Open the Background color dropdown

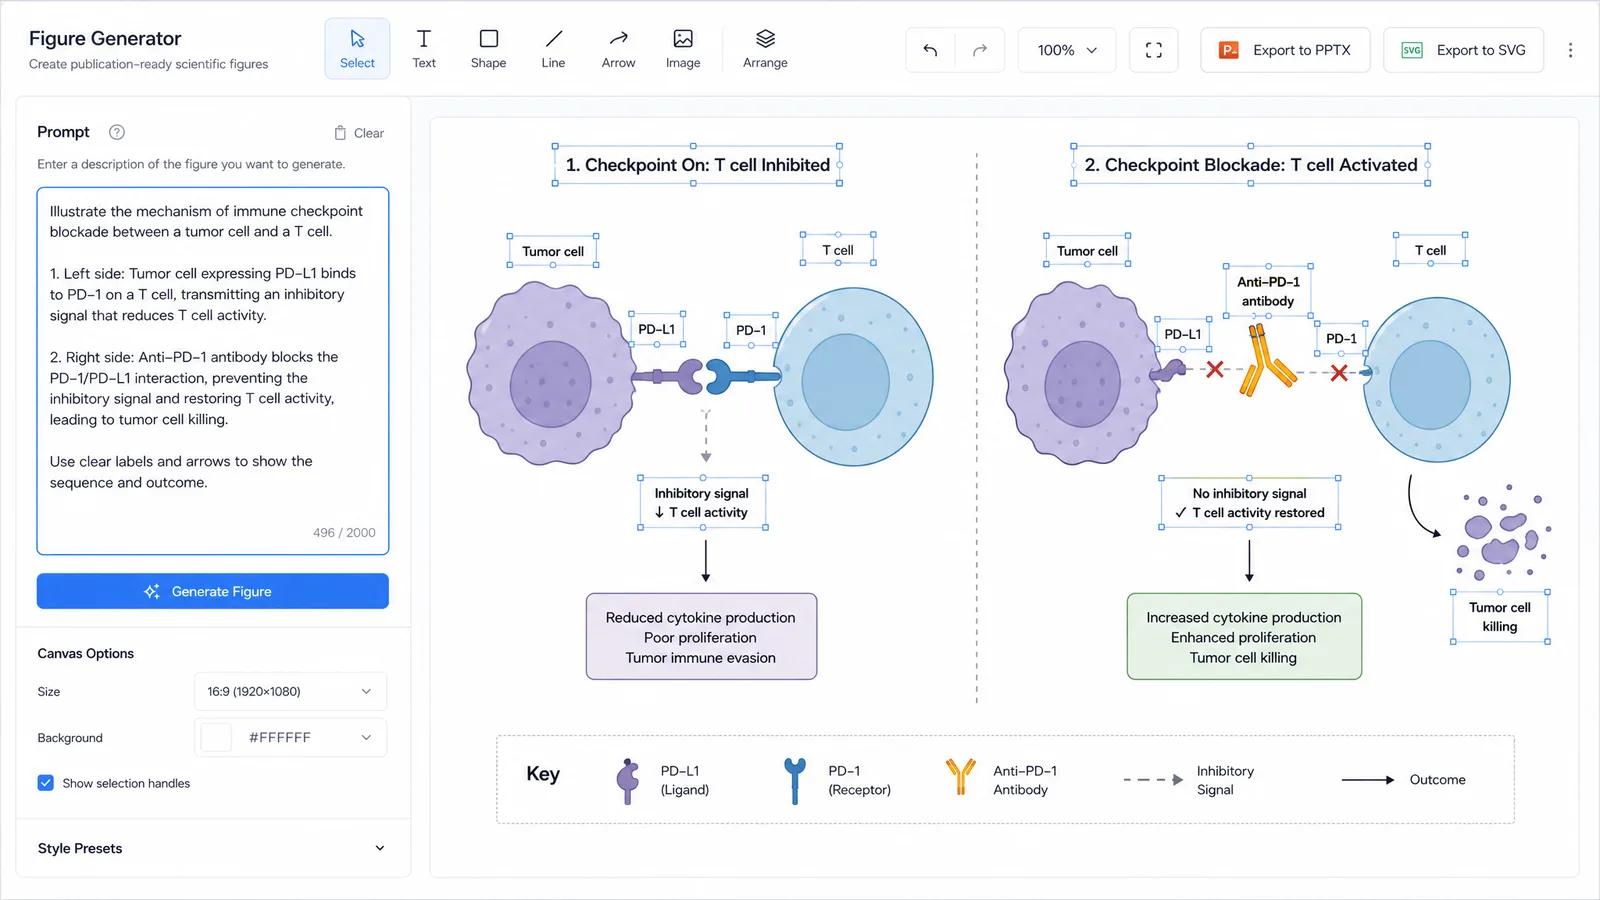coord(290,737)
